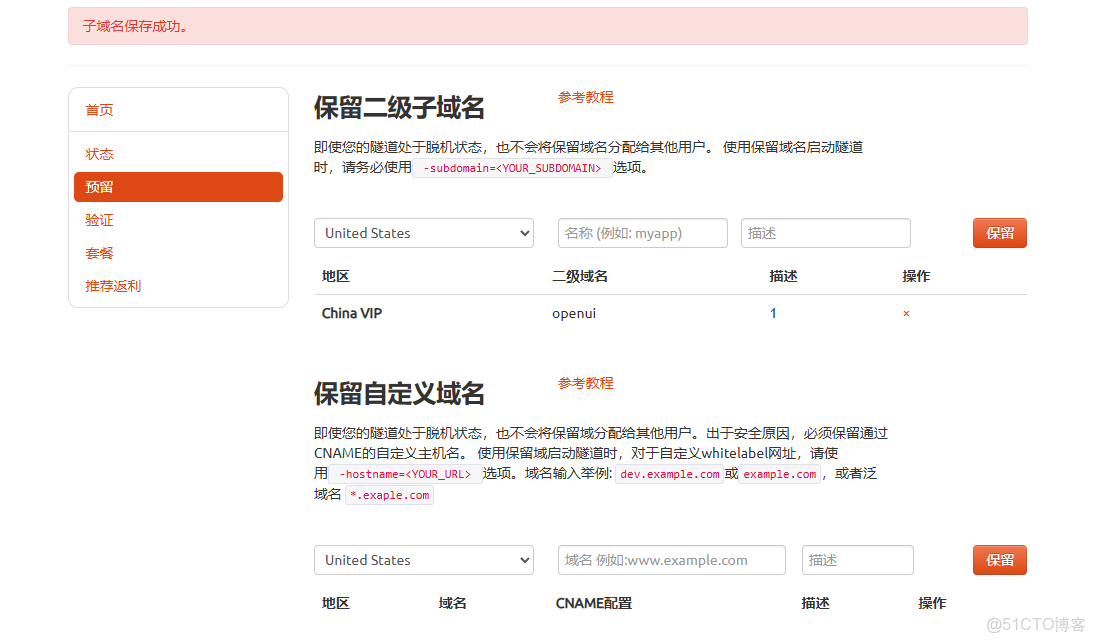Go to 首页 in the sidebar
This screenshot has height=643, width=1096.
coord(99,109)
